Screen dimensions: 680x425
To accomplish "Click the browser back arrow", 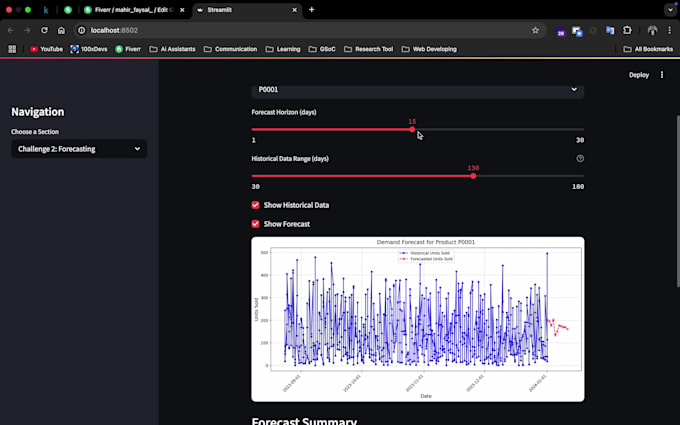I will (10, 30).
